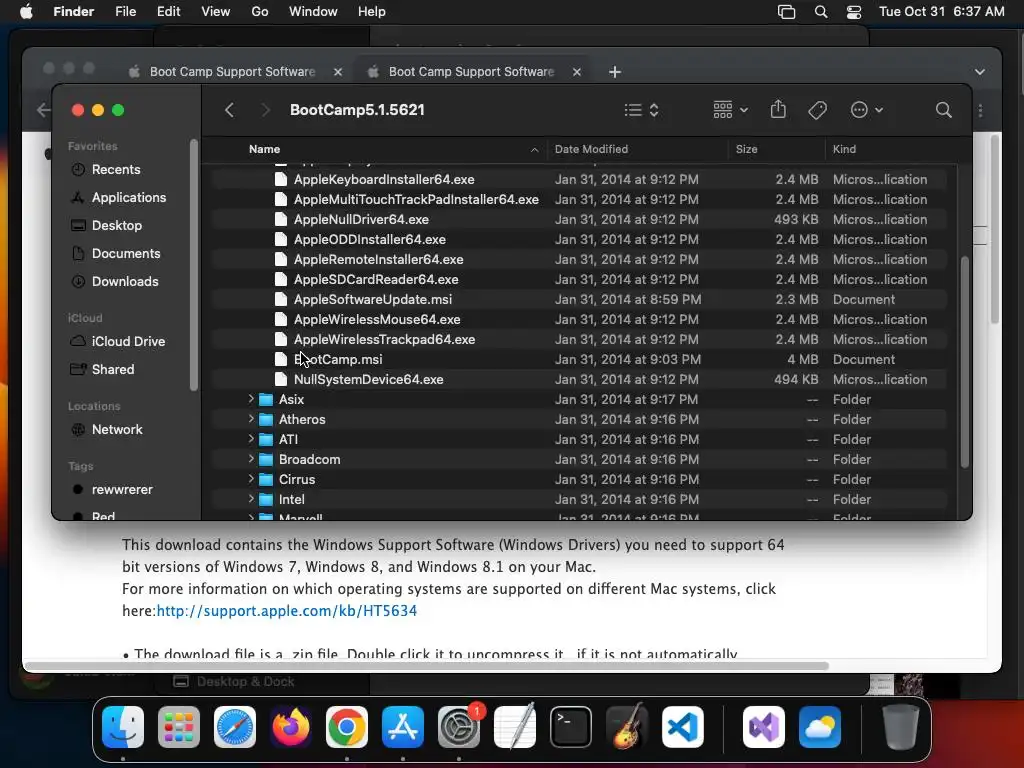Expand the Cirrus folder
This screenshot has width=1024, height=768.
click(x=251, y=479)
